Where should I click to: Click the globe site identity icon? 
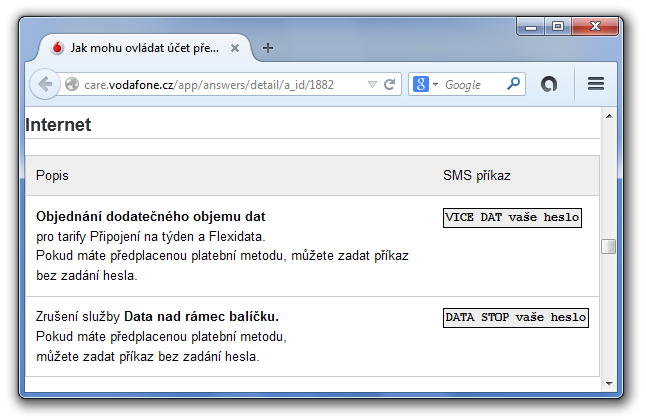pyautogui.click(x=72, y=84)
